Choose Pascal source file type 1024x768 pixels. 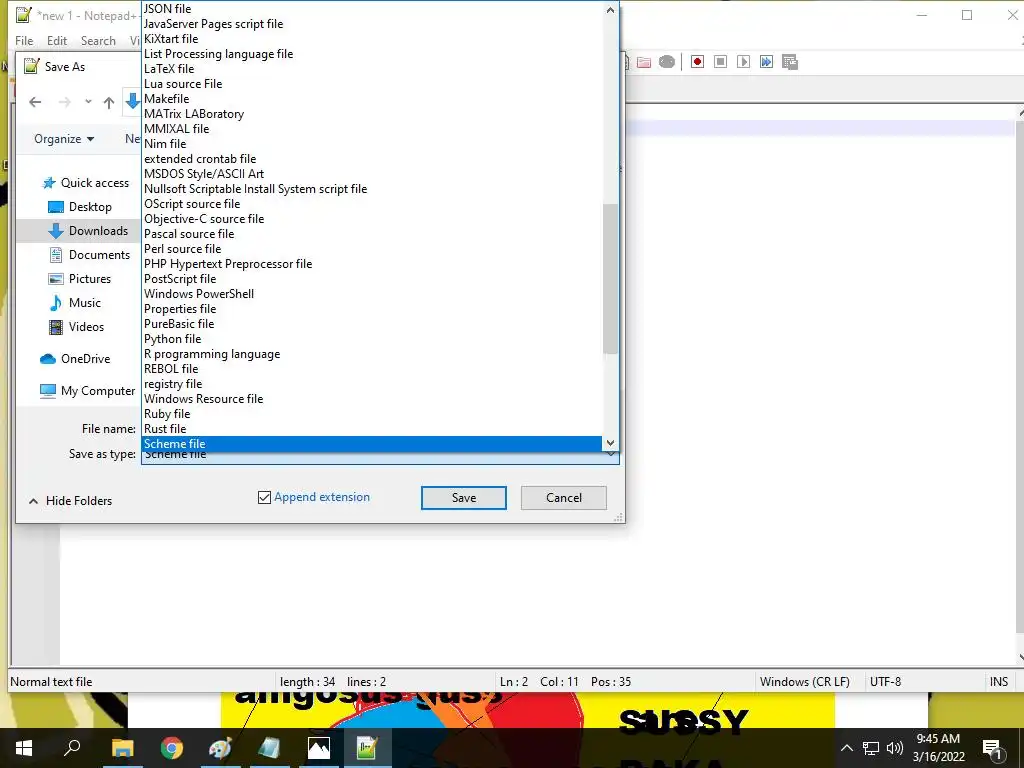pos(372,234)
